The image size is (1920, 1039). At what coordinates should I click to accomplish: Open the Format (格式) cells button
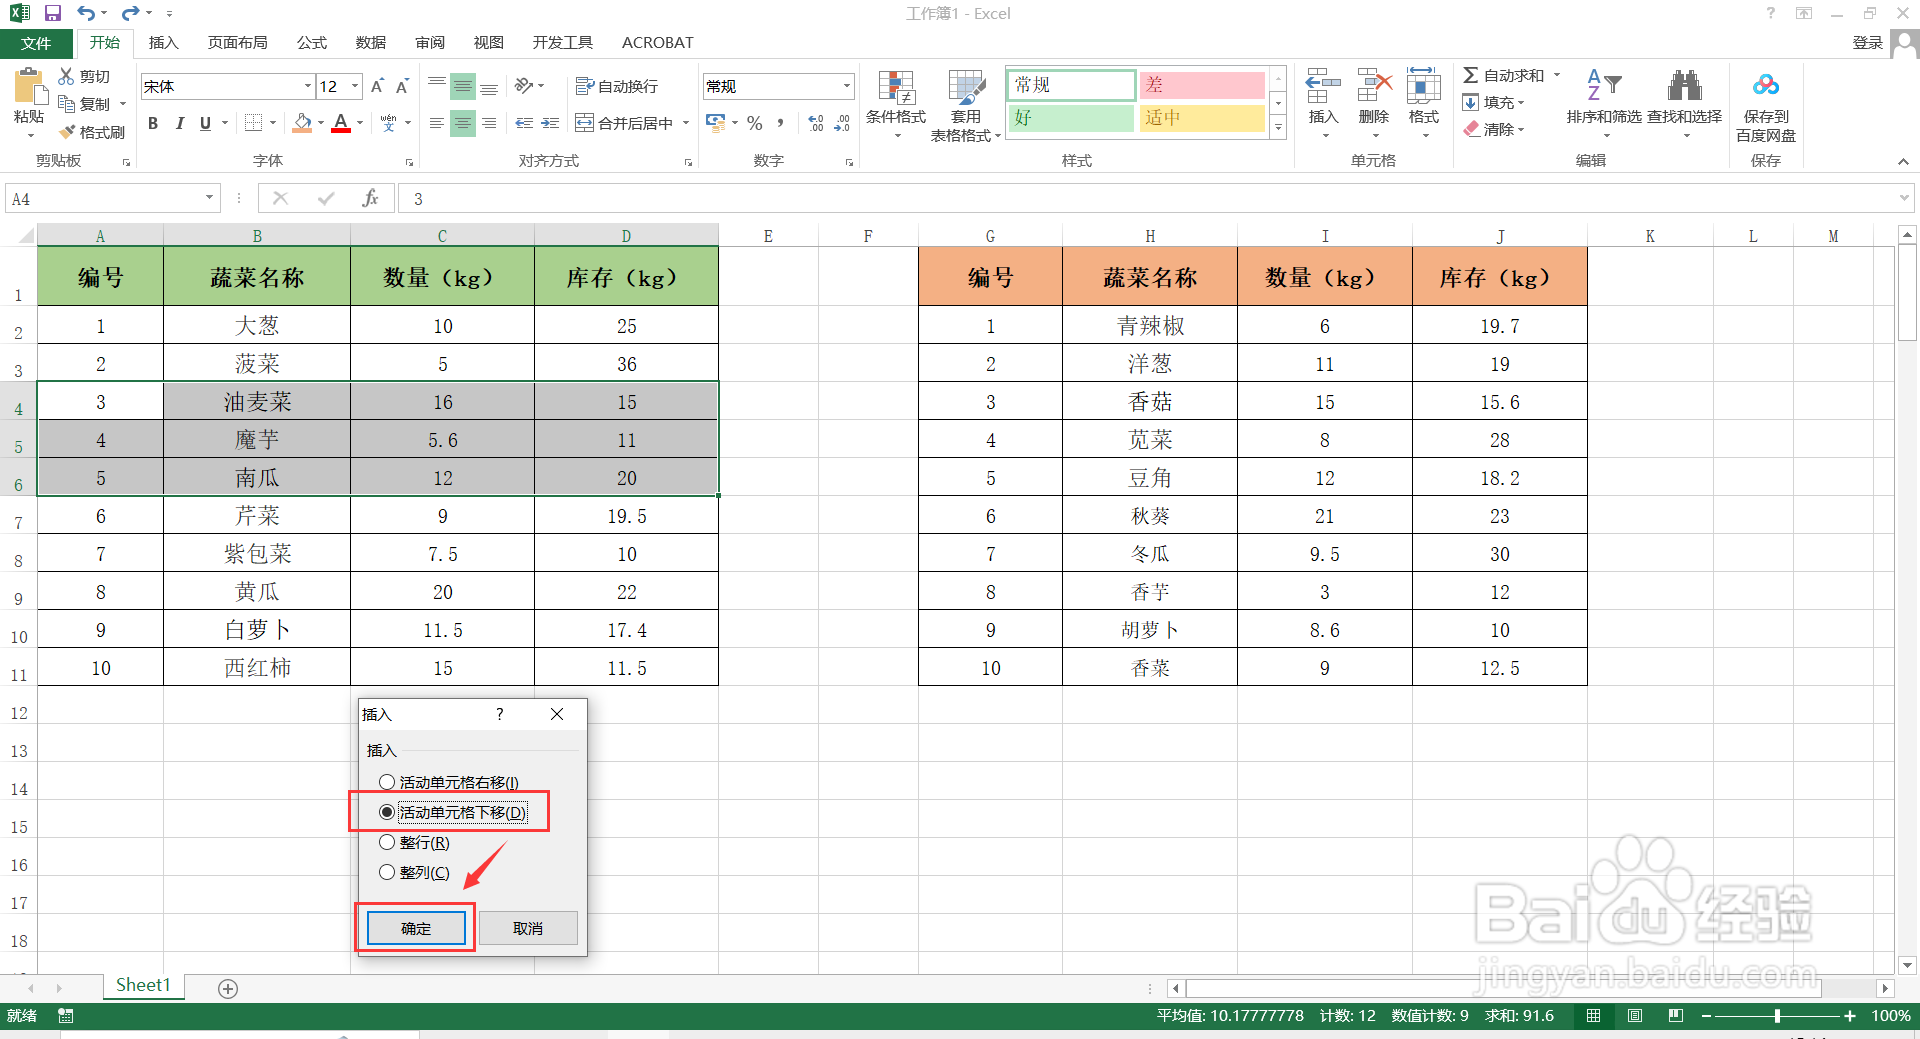point(1424,104)
